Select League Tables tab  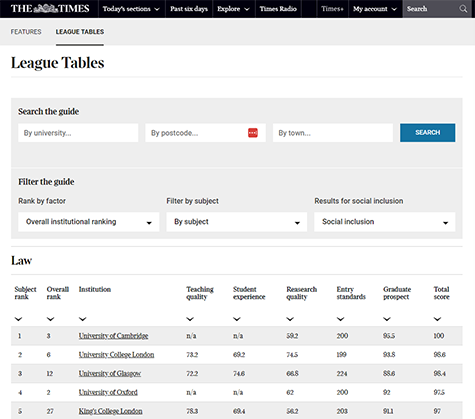(x=80, y=32)
